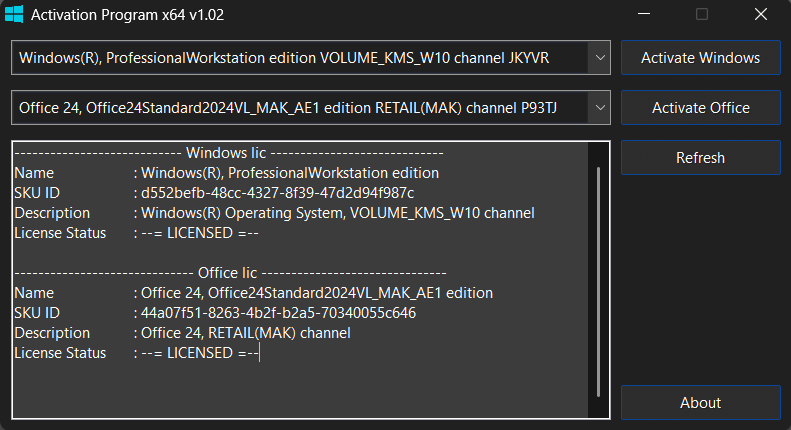Open the Office24Standard2024VL combo box
Viewport: 791px width, 430px height.
tap(298, 107)
